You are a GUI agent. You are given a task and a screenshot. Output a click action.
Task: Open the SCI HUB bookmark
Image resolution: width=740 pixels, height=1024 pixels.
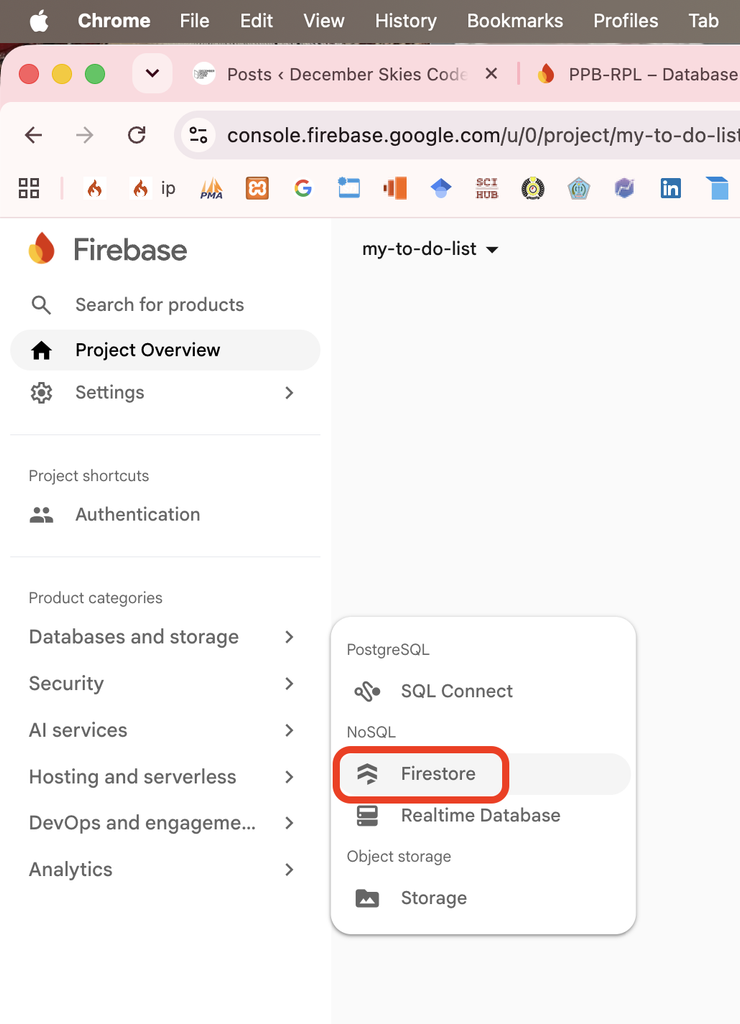487,189
